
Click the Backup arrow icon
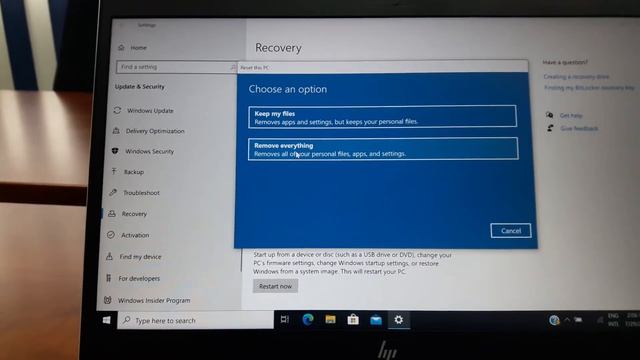[114, 171]
